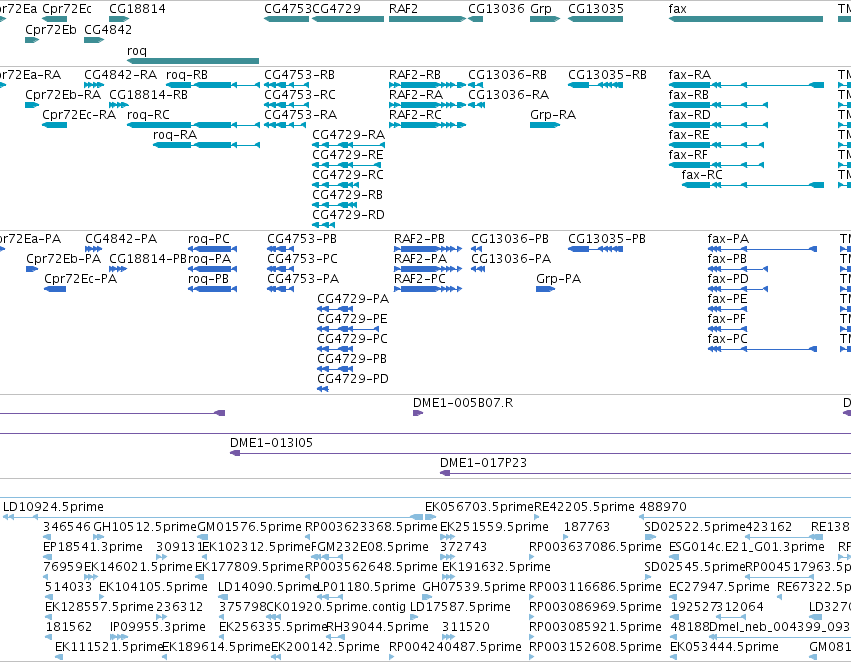Select EST EK053444.5prime
This screenshot has height=662, width=851.
click(724, 647)
